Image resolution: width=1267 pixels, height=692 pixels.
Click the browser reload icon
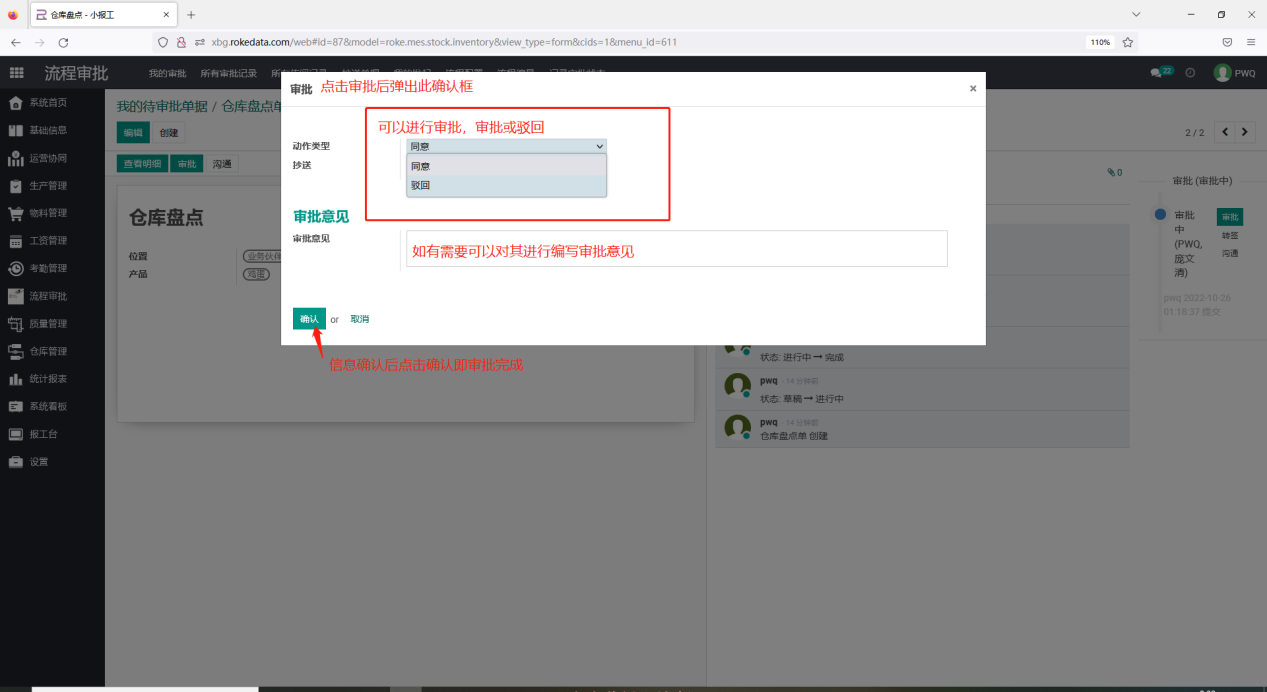tap(63, 43)
